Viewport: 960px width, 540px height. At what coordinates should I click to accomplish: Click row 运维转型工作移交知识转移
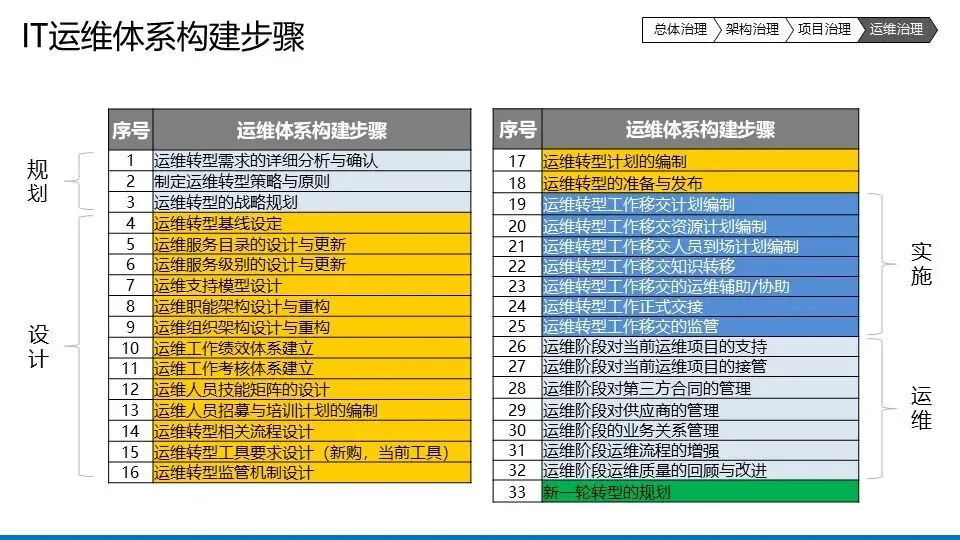click(x=676, y=266)
